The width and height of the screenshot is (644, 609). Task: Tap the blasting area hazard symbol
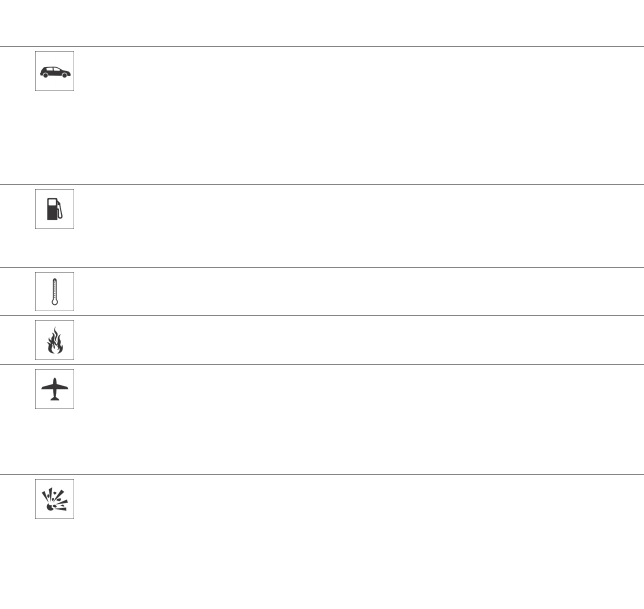[54, 499]
